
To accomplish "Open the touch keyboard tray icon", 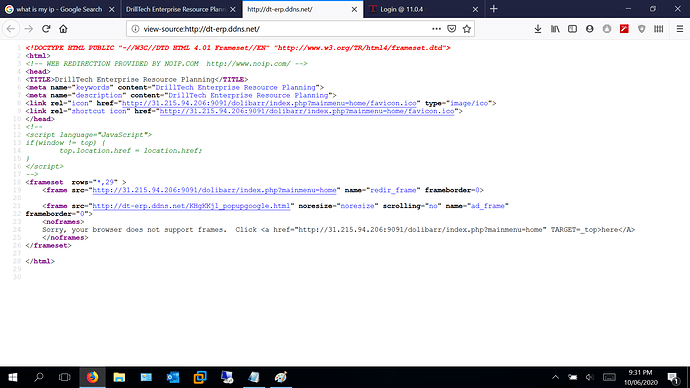I will [x=609, y=377].
